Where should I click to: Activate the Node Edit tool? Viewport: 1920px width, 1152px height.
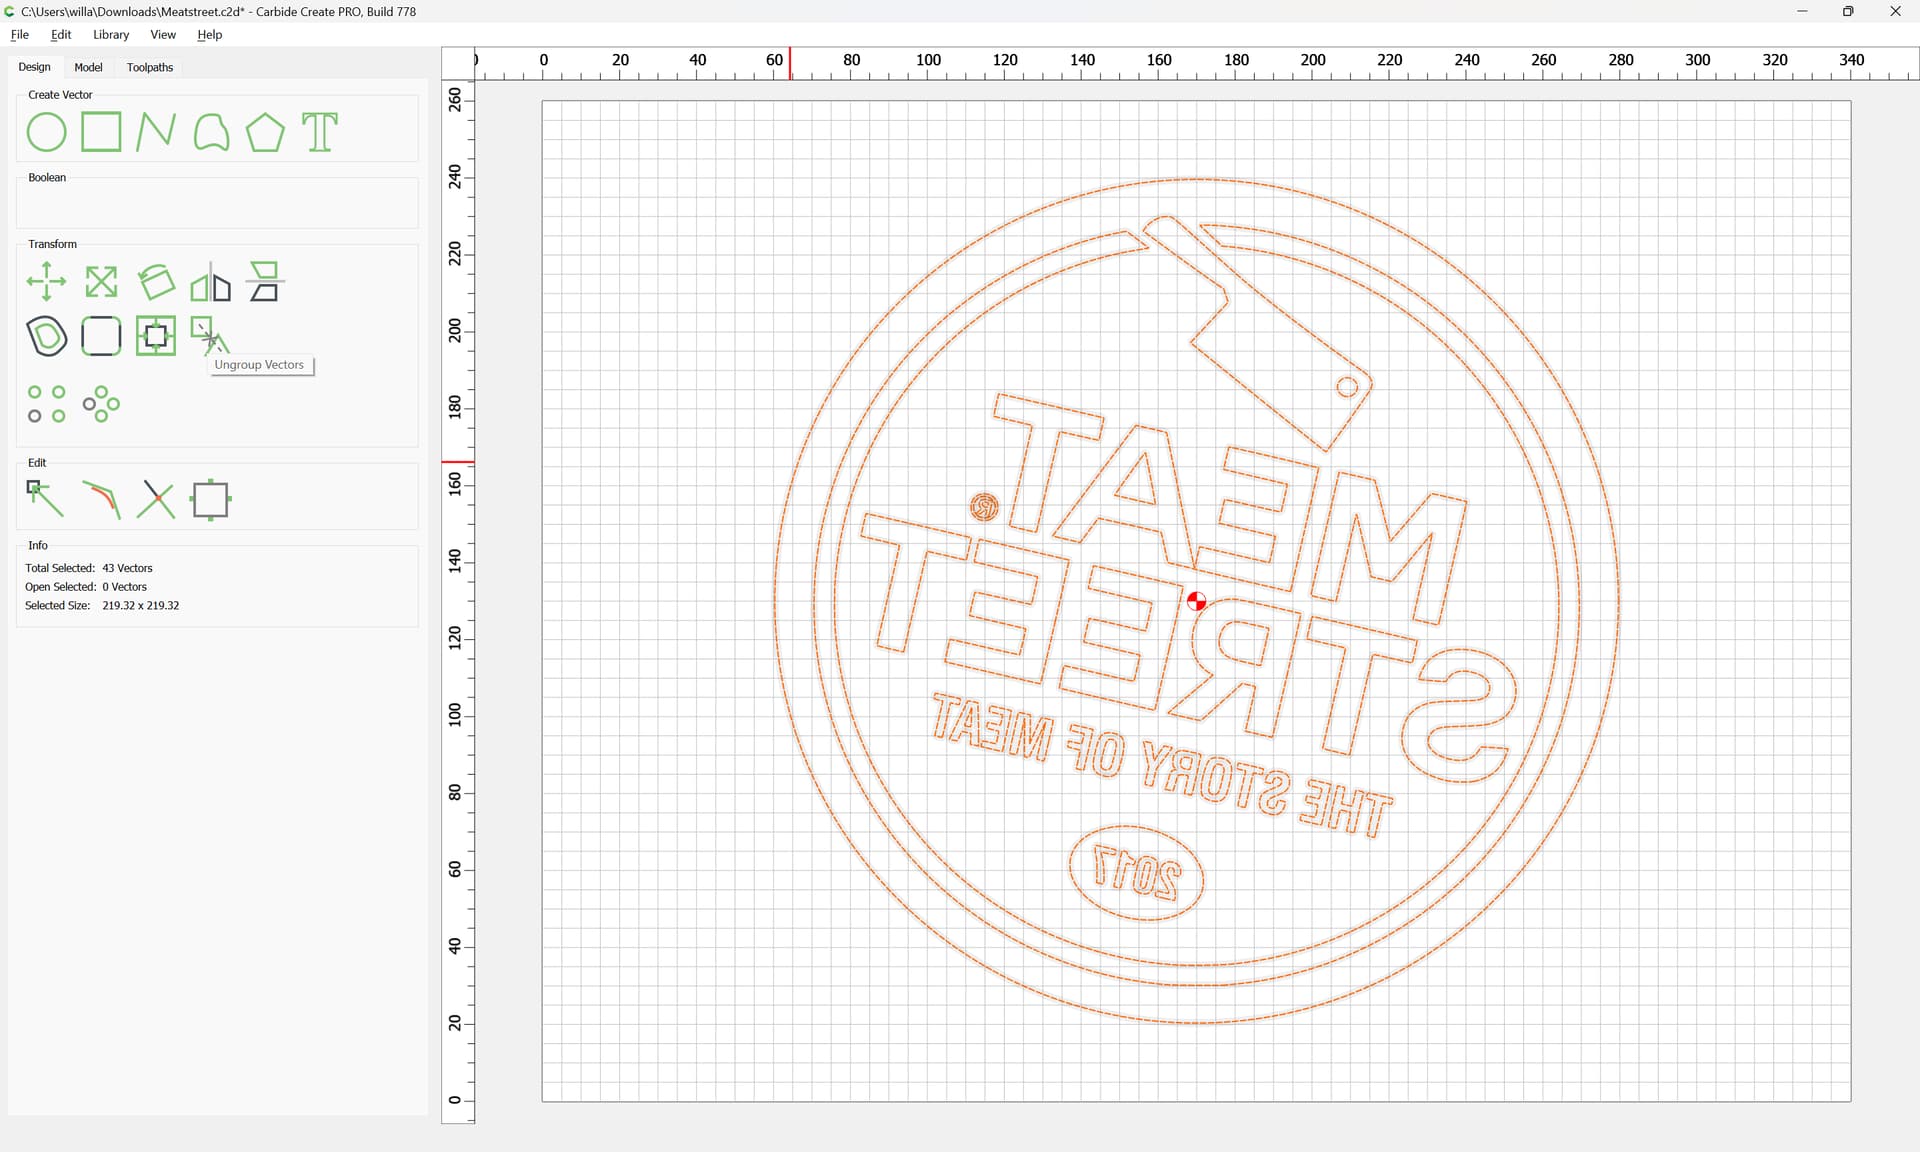click(46, 499)
